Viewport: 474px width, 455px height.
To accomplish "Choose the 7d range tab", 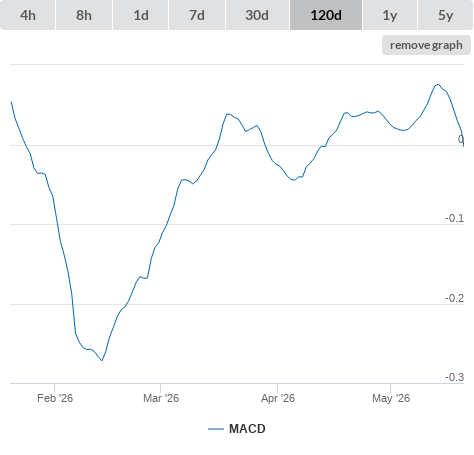I will pyautogui.click(x=197, y=15).
